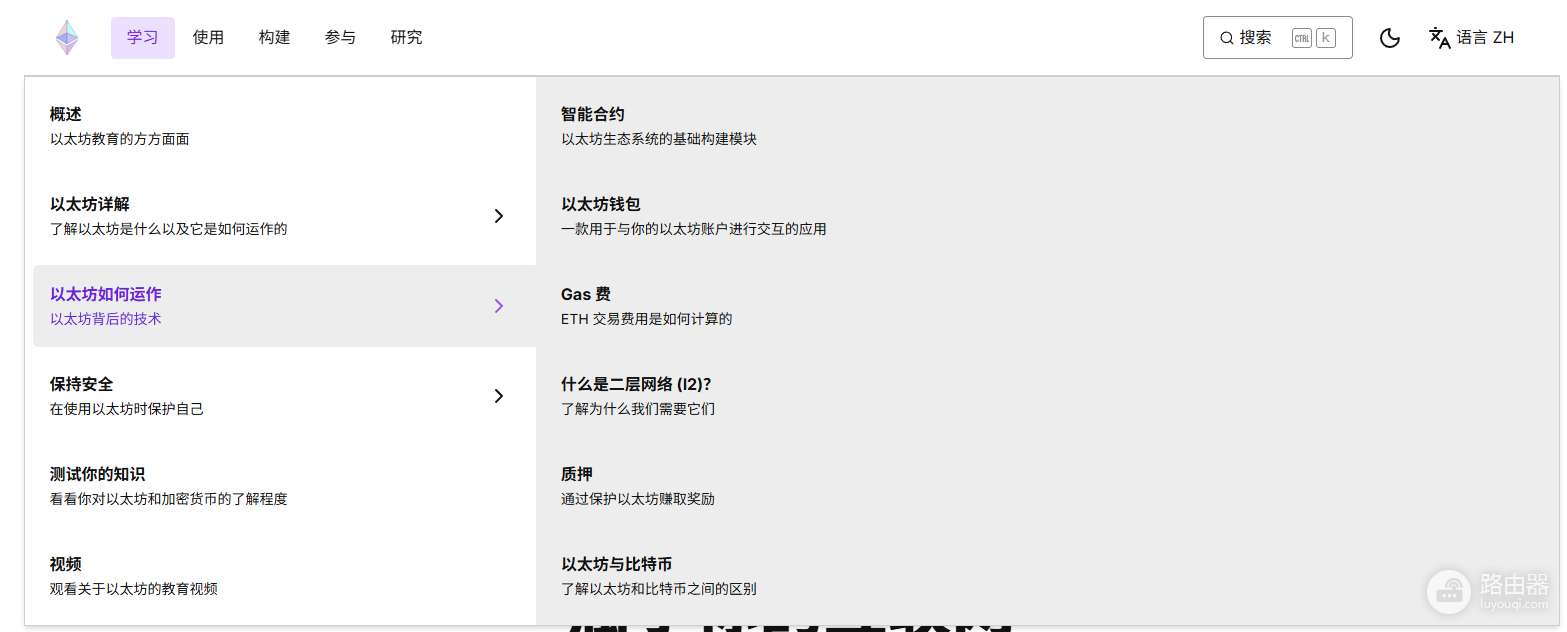
Task: Click description ETH 交易费用是如何计算的
Action: pyautogui.click(x=647, y=319)
